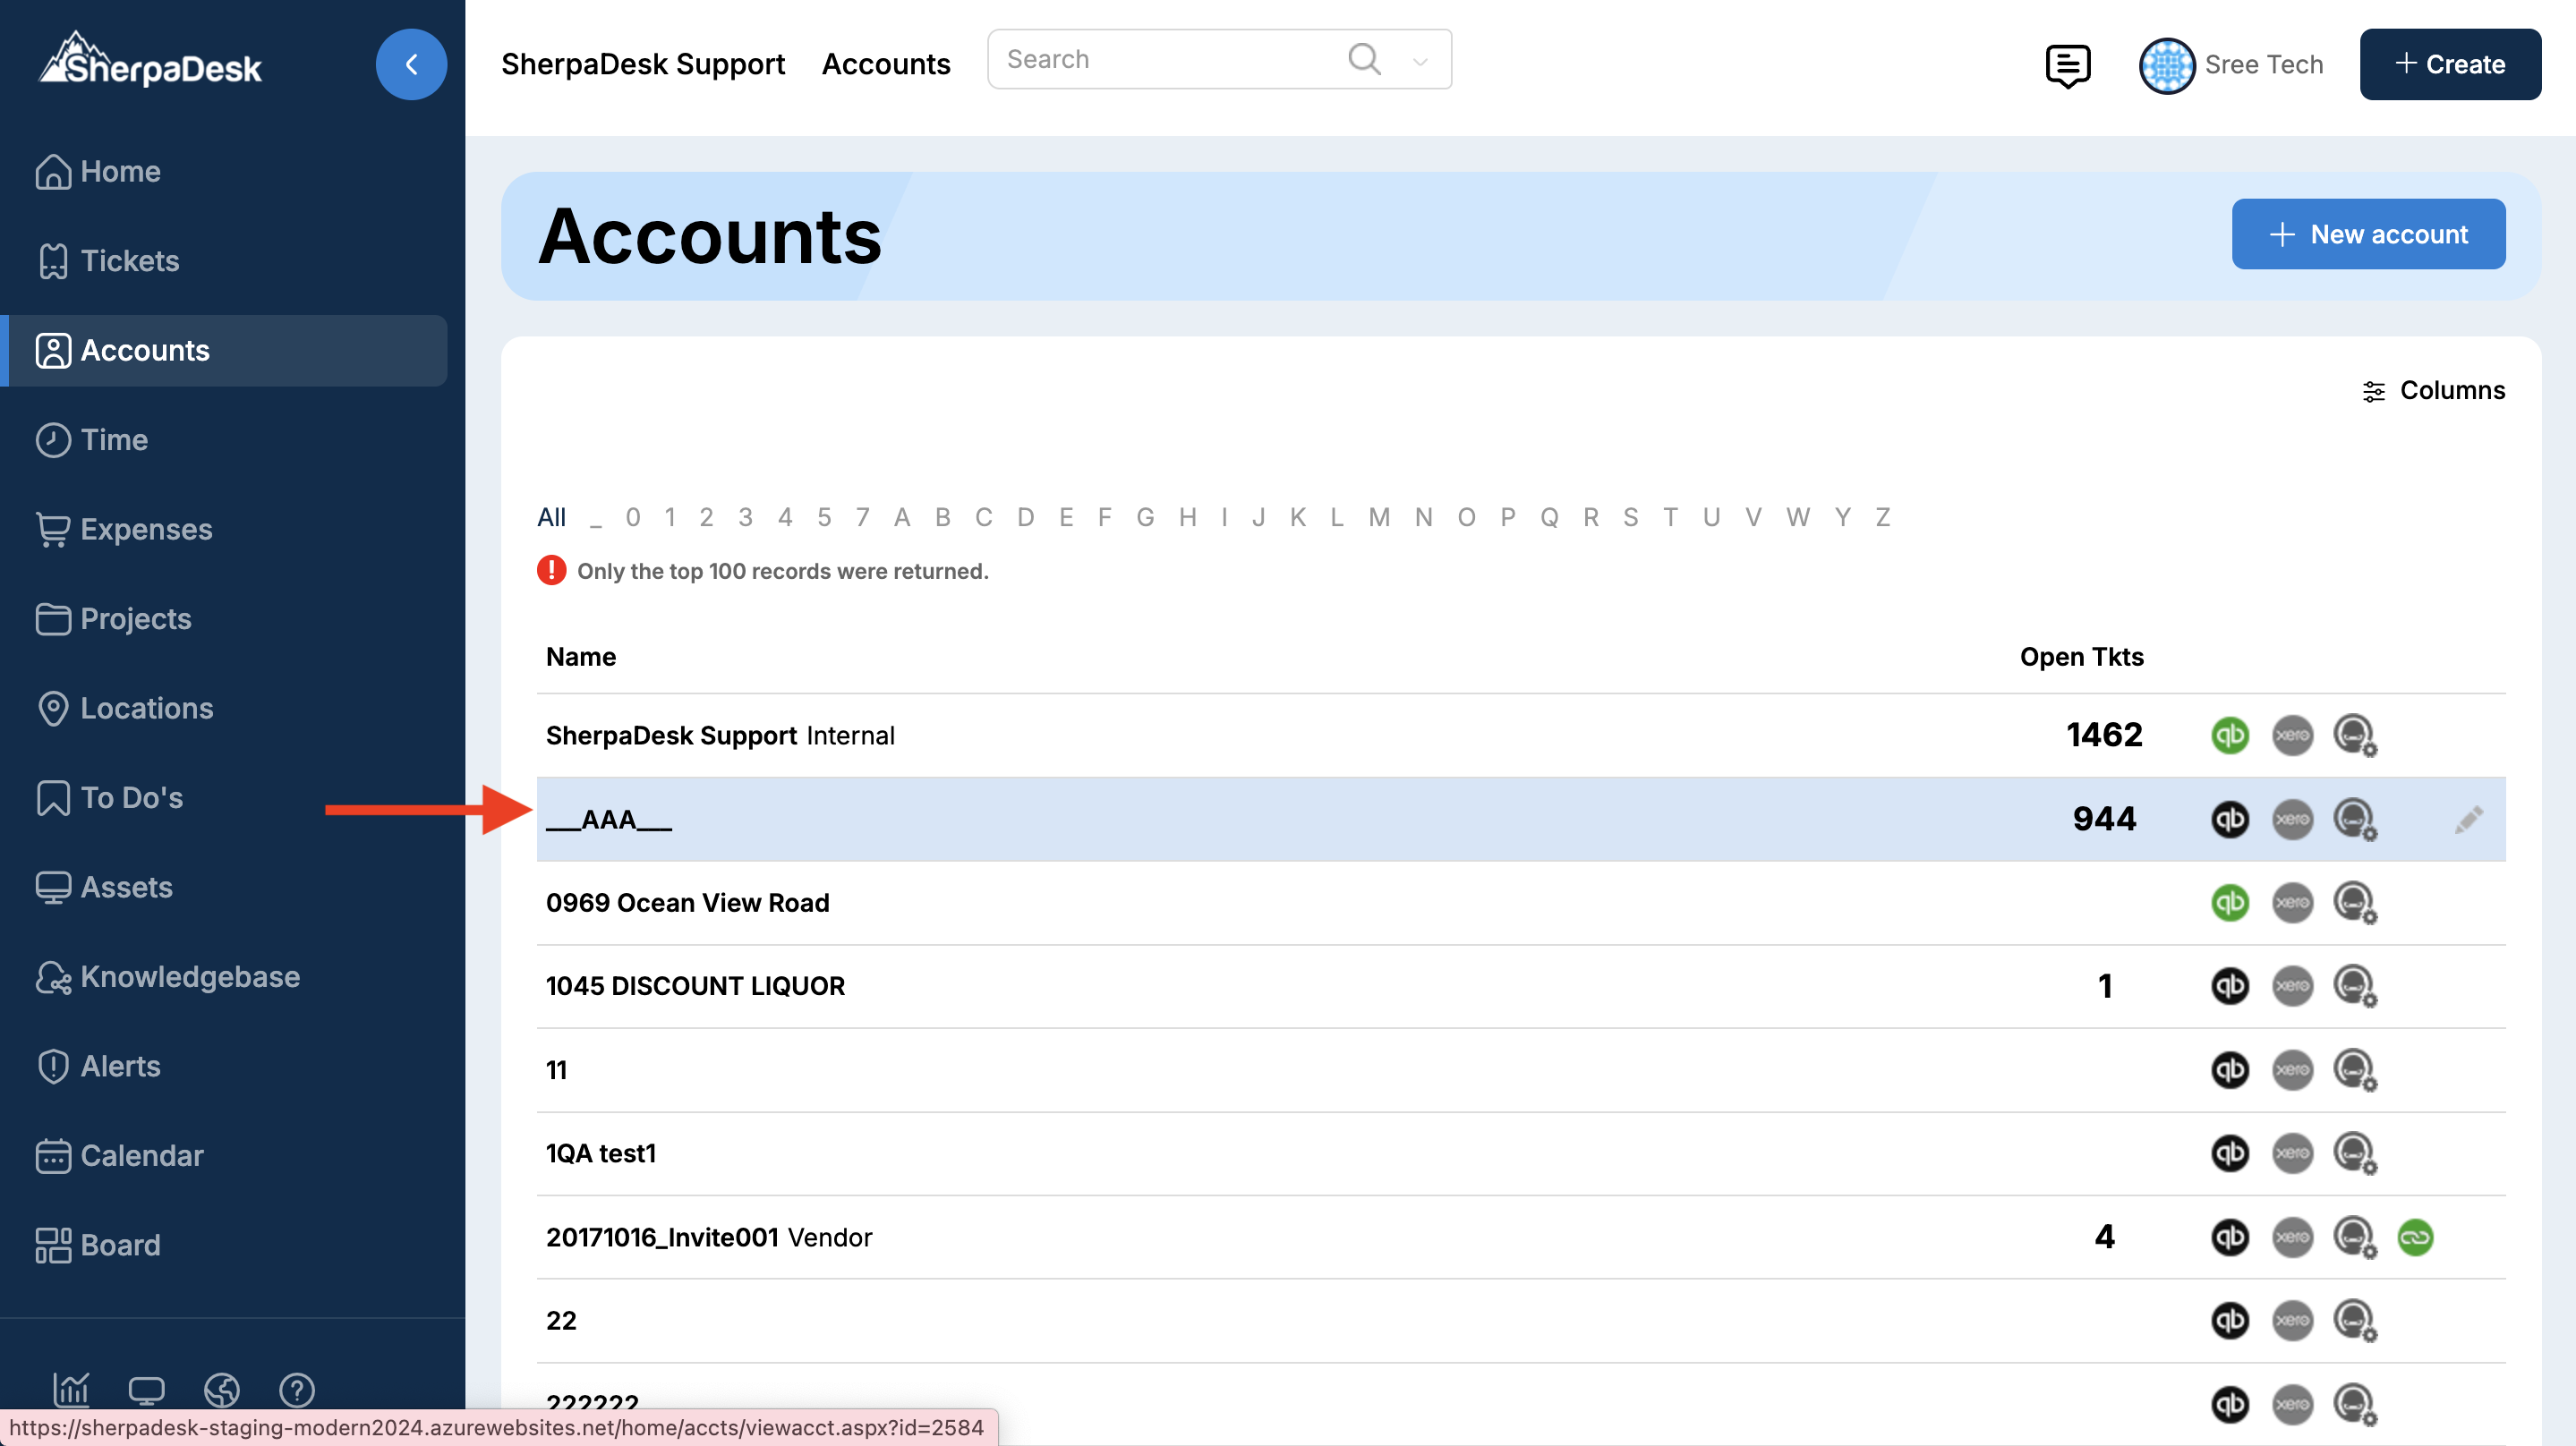
Task: Click the agent settings icon for 1045 DISCOUNT LIQUOR
Action: click(2354, 986)
